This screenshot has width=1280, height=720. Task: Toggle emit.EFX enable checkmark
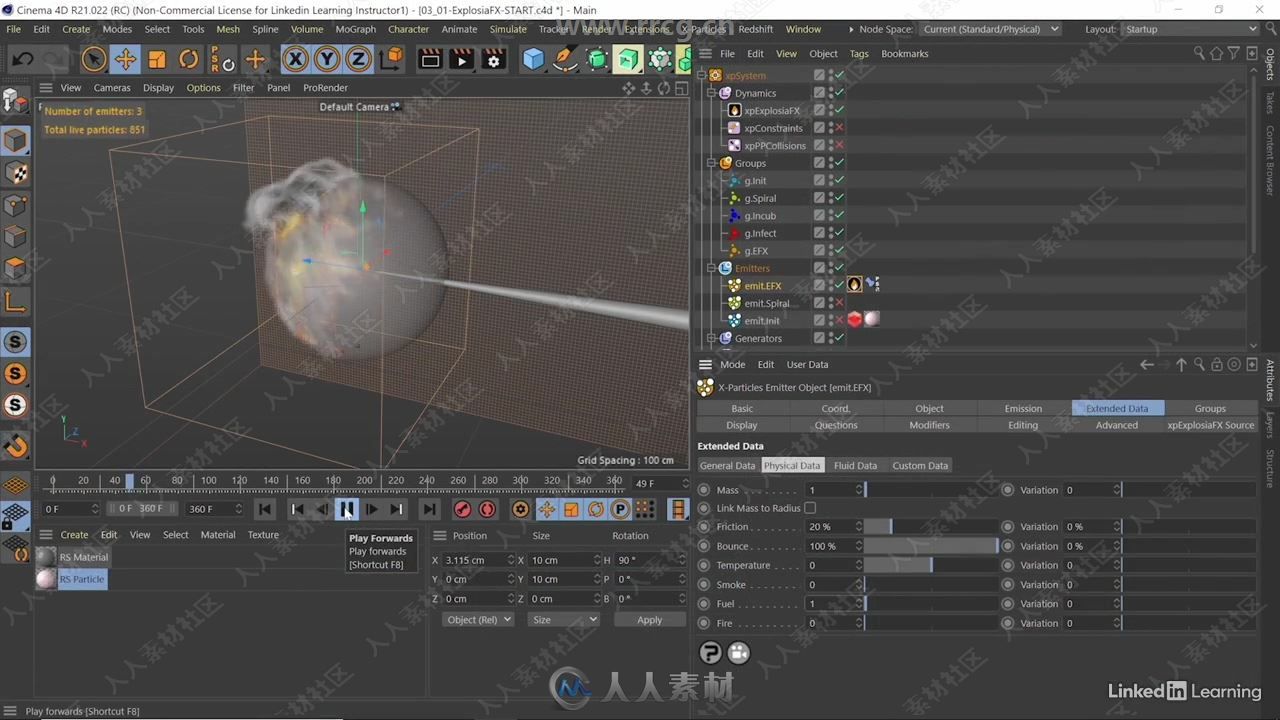click(x=840, y=285)
